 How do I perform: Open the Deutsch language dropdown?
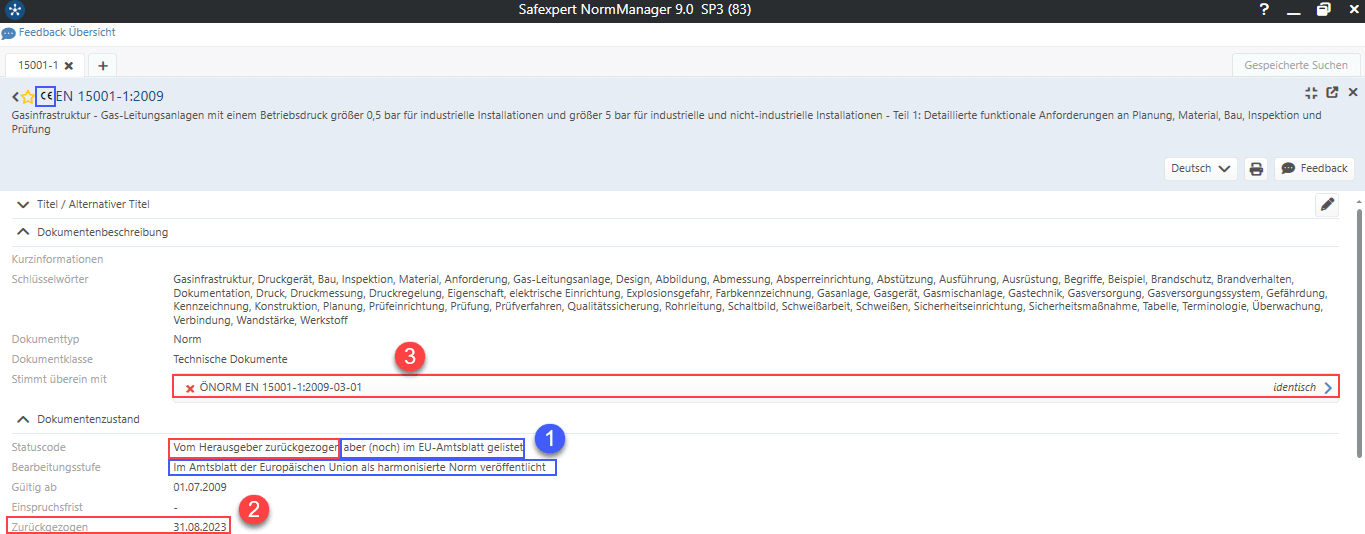click(1200, 169)
